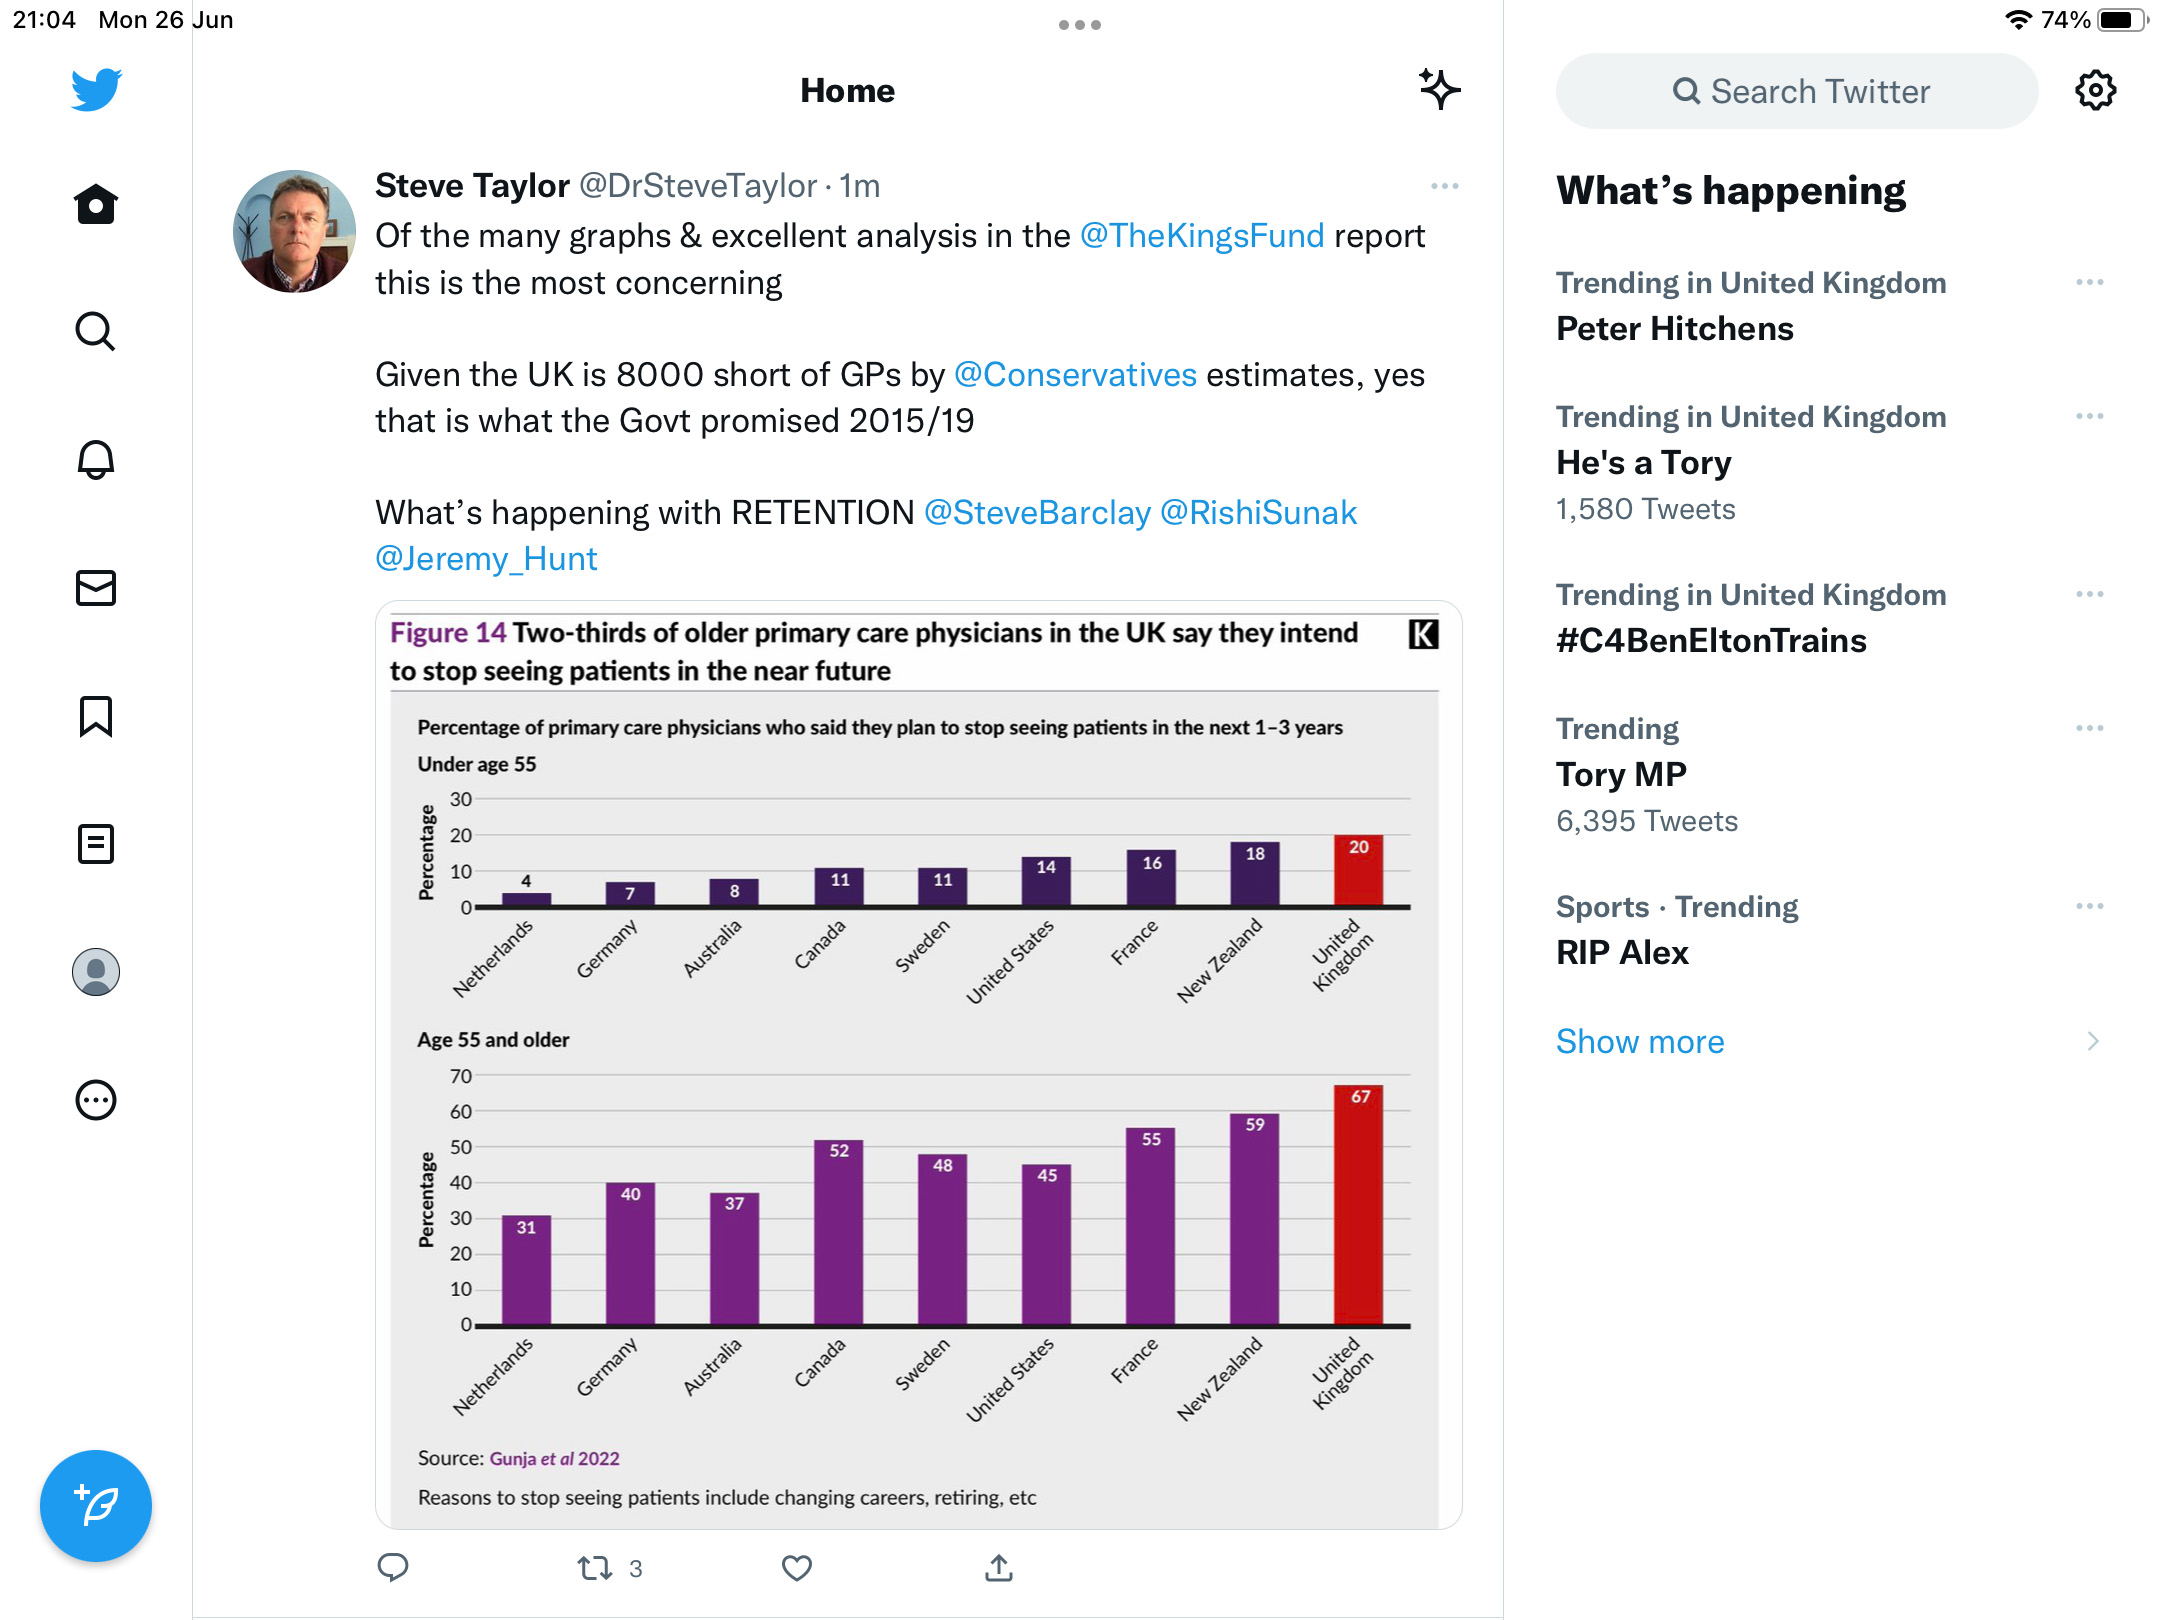Open @RishiSunak mention link
Screen dimensions: 2160x1620
tap(1258, 513)
